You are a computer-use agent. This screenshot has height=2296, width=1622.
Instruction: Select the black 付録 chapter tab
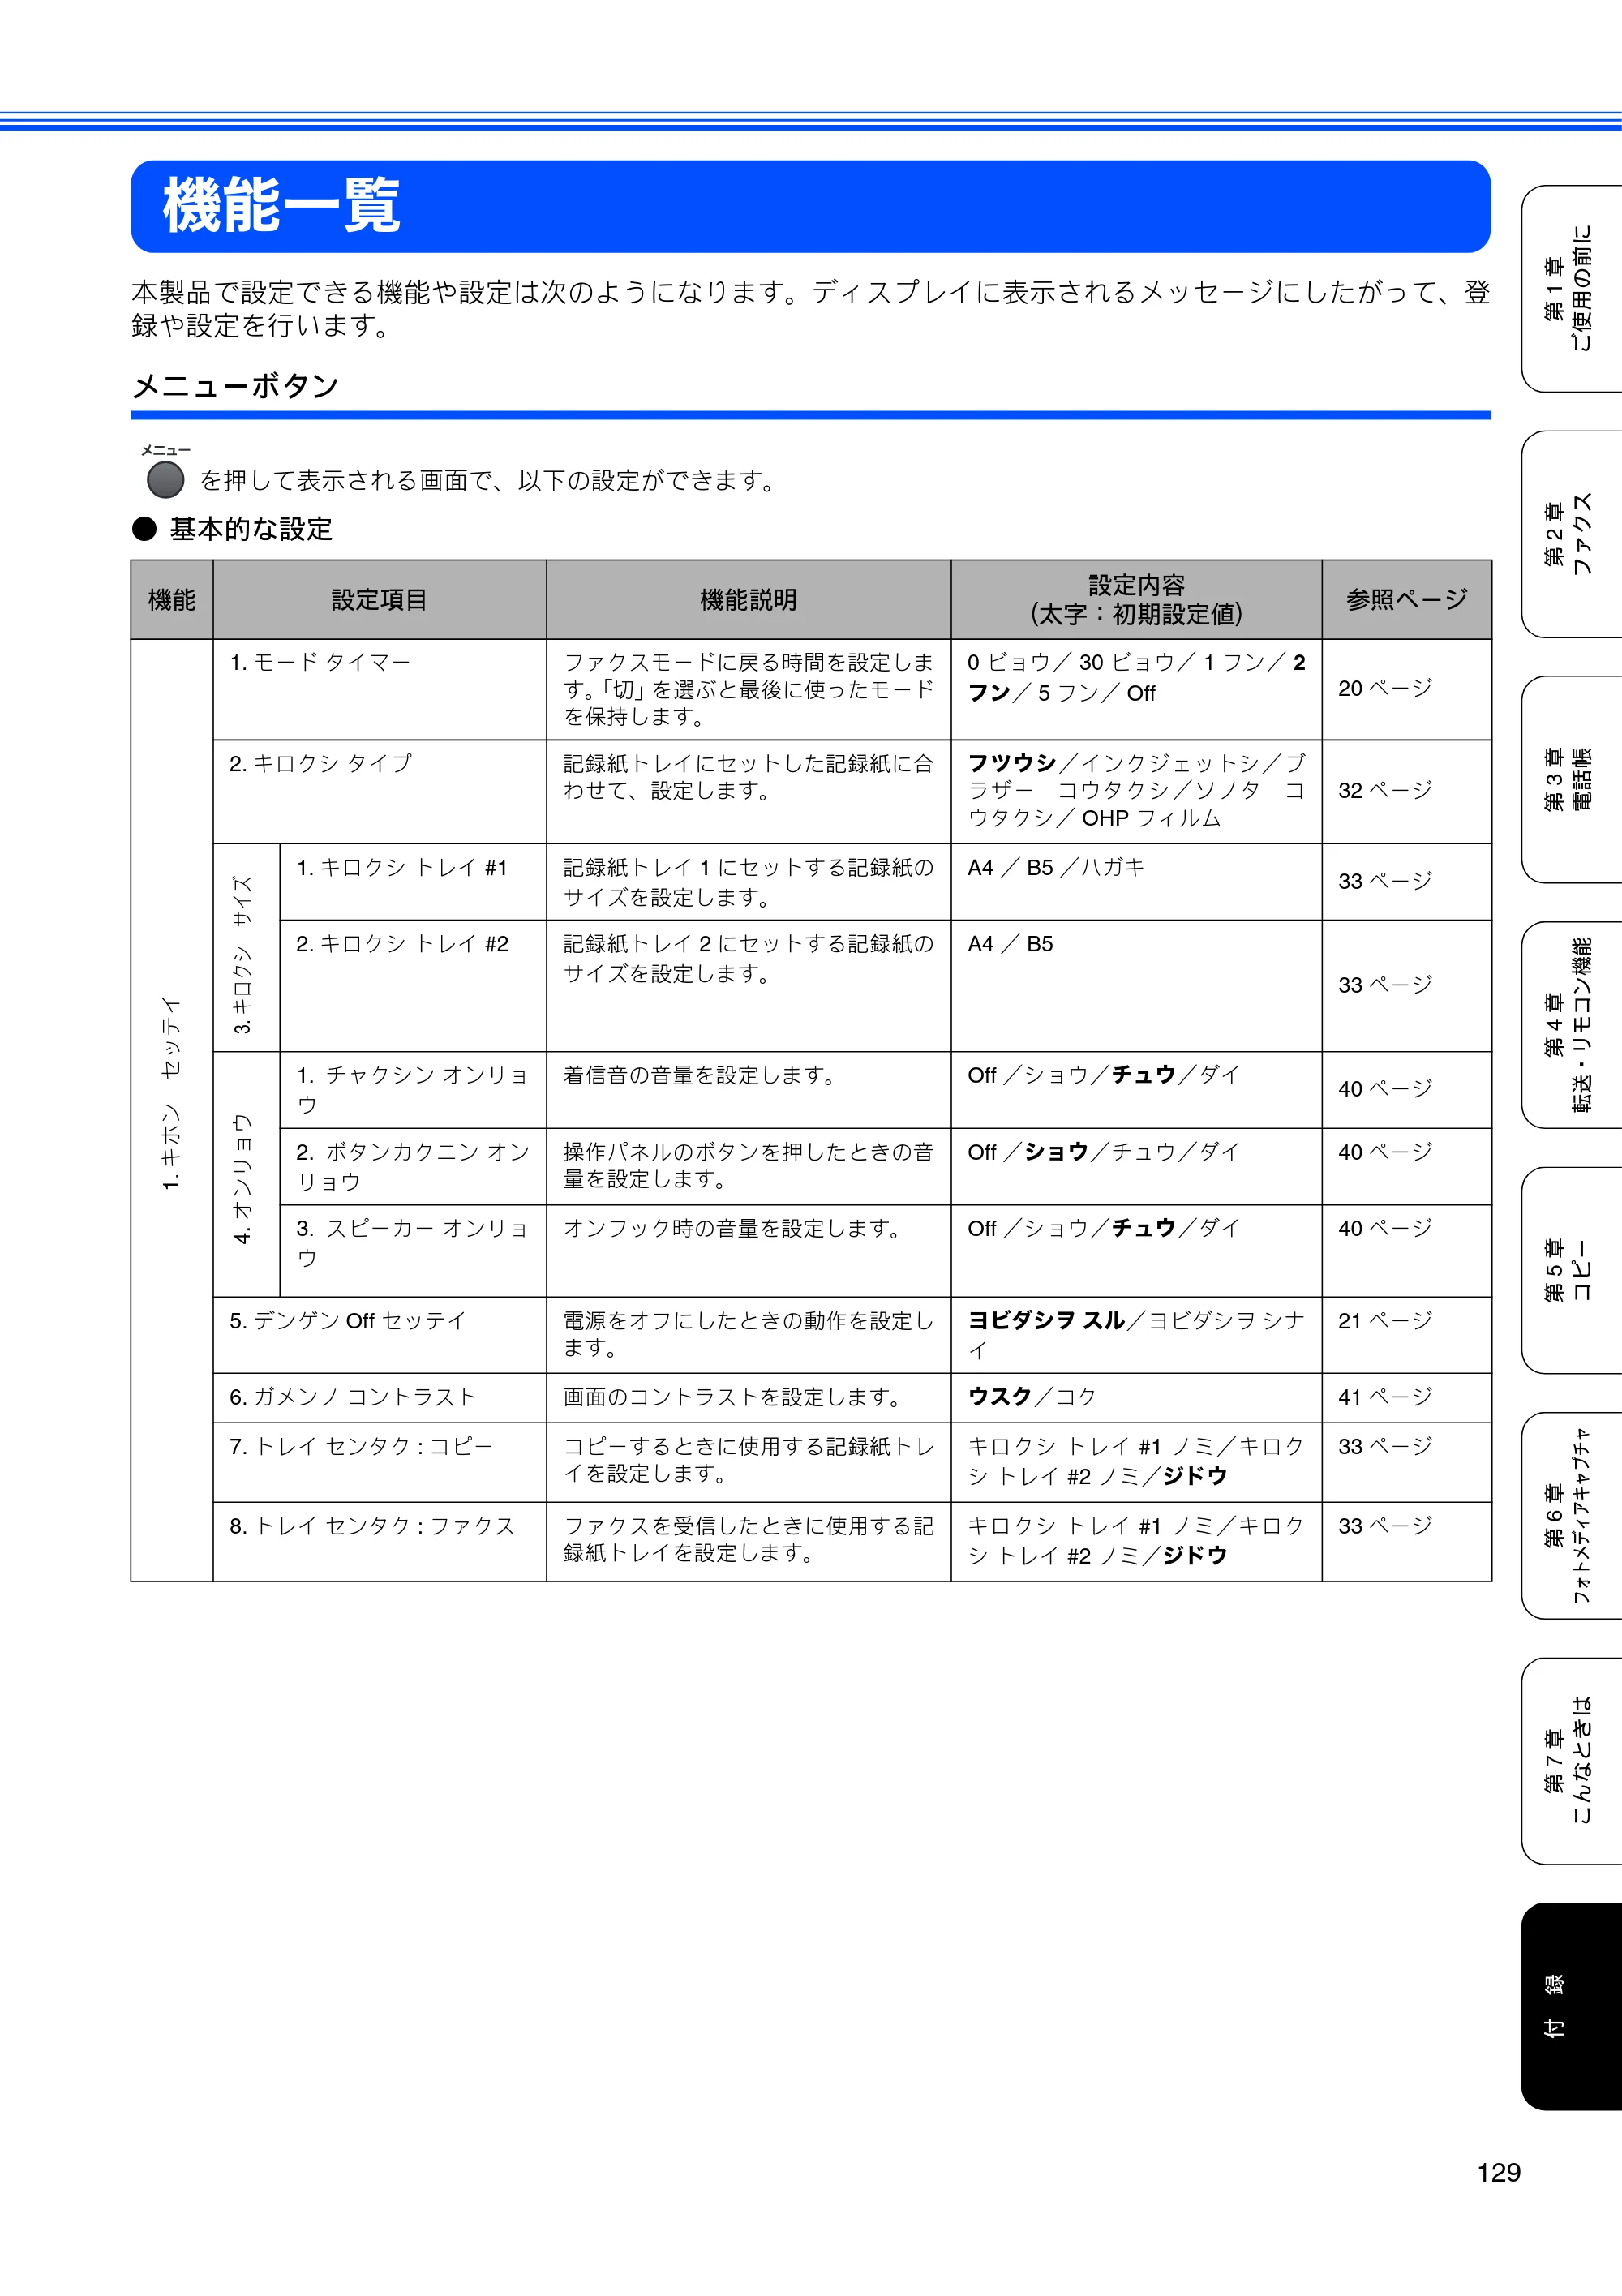click(1571, 2007)
